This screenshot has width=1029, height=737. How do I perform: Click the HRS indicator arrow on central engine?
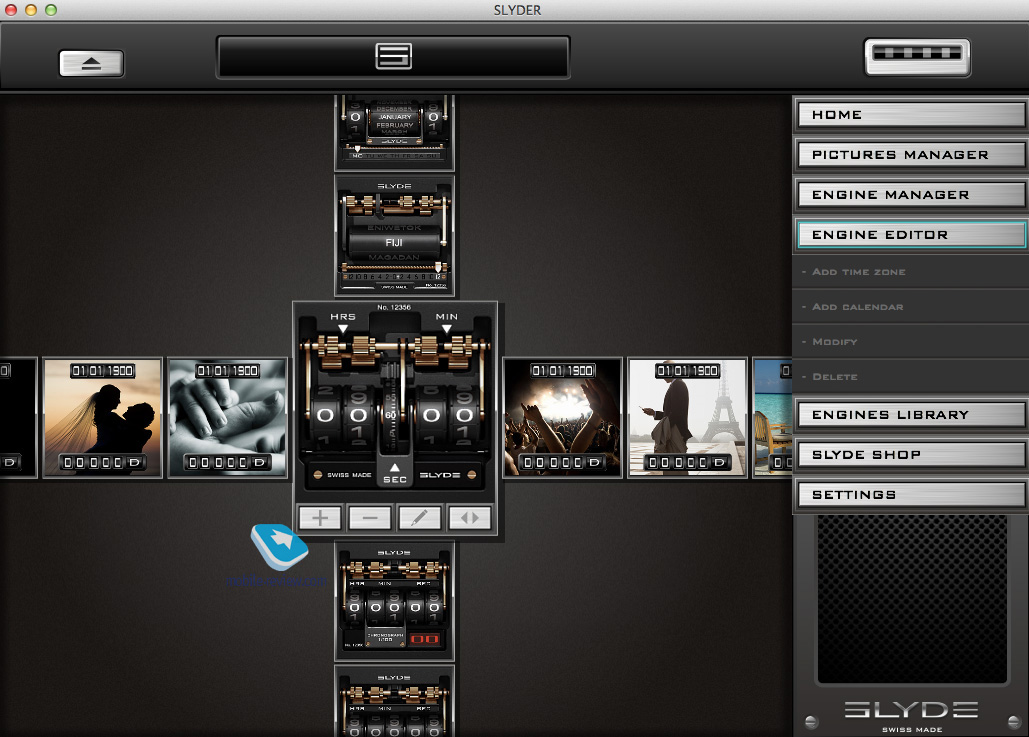[343, 329]
